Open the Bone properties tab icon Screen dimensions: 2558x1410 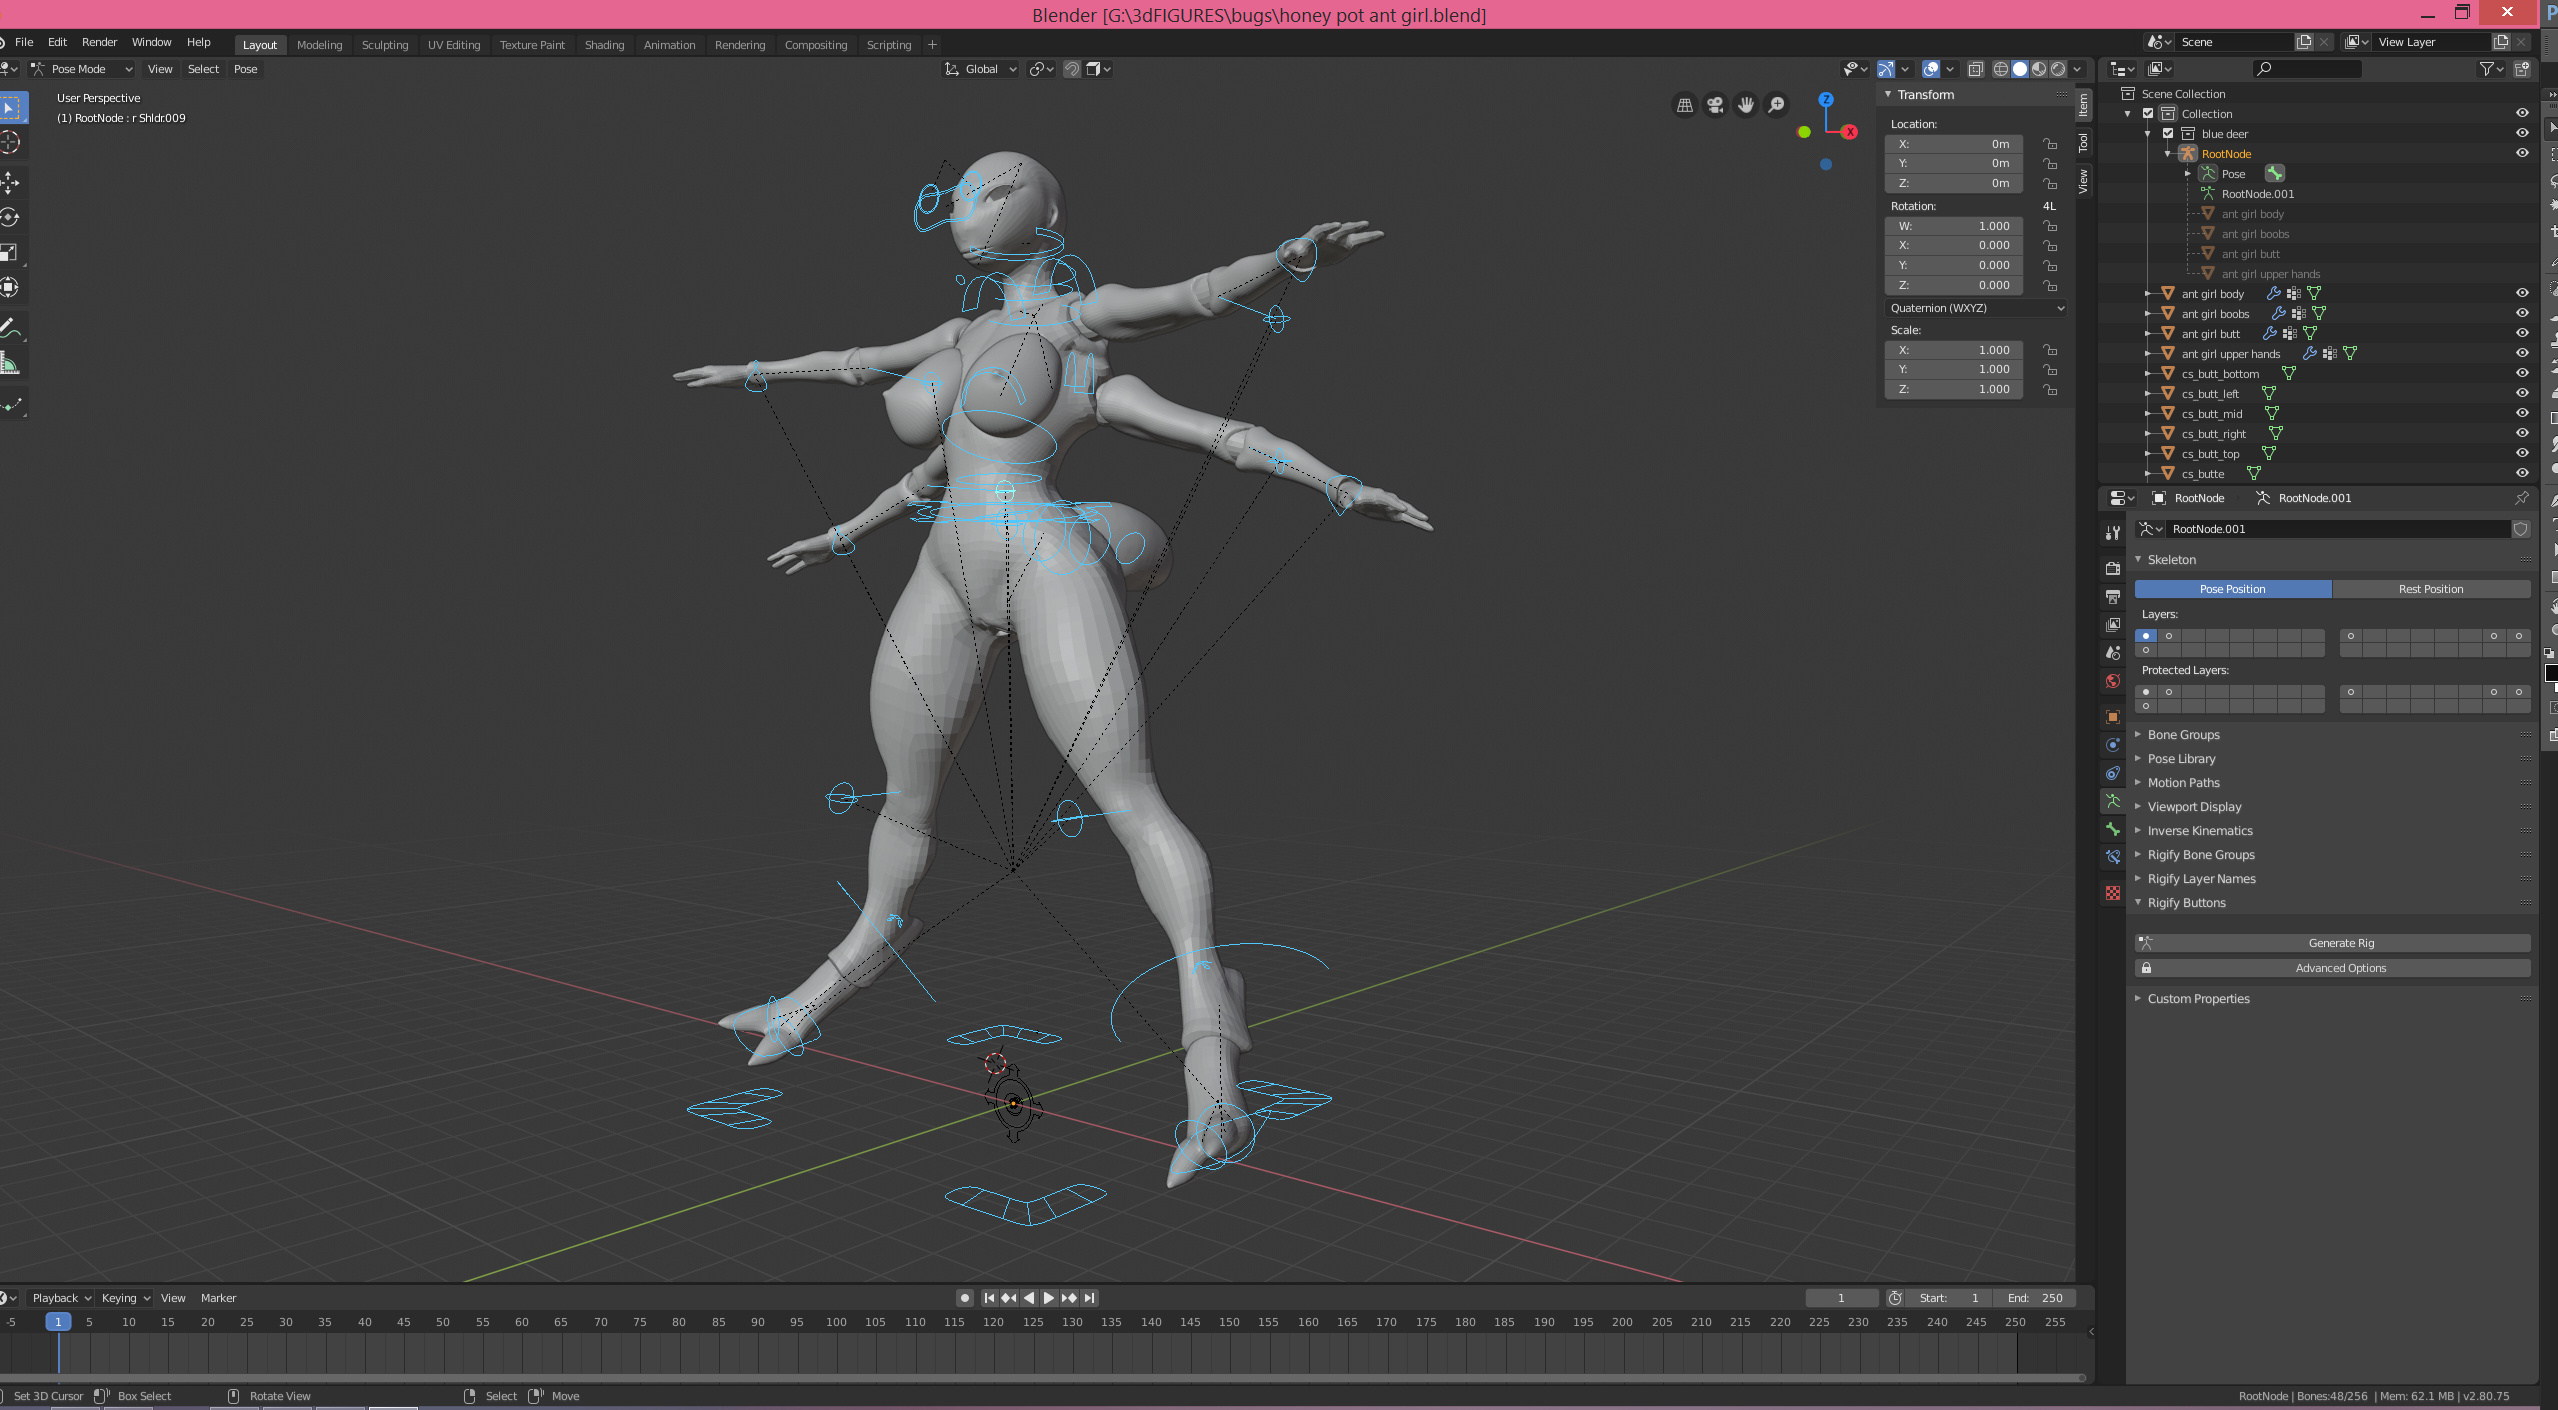[2113, 829]
